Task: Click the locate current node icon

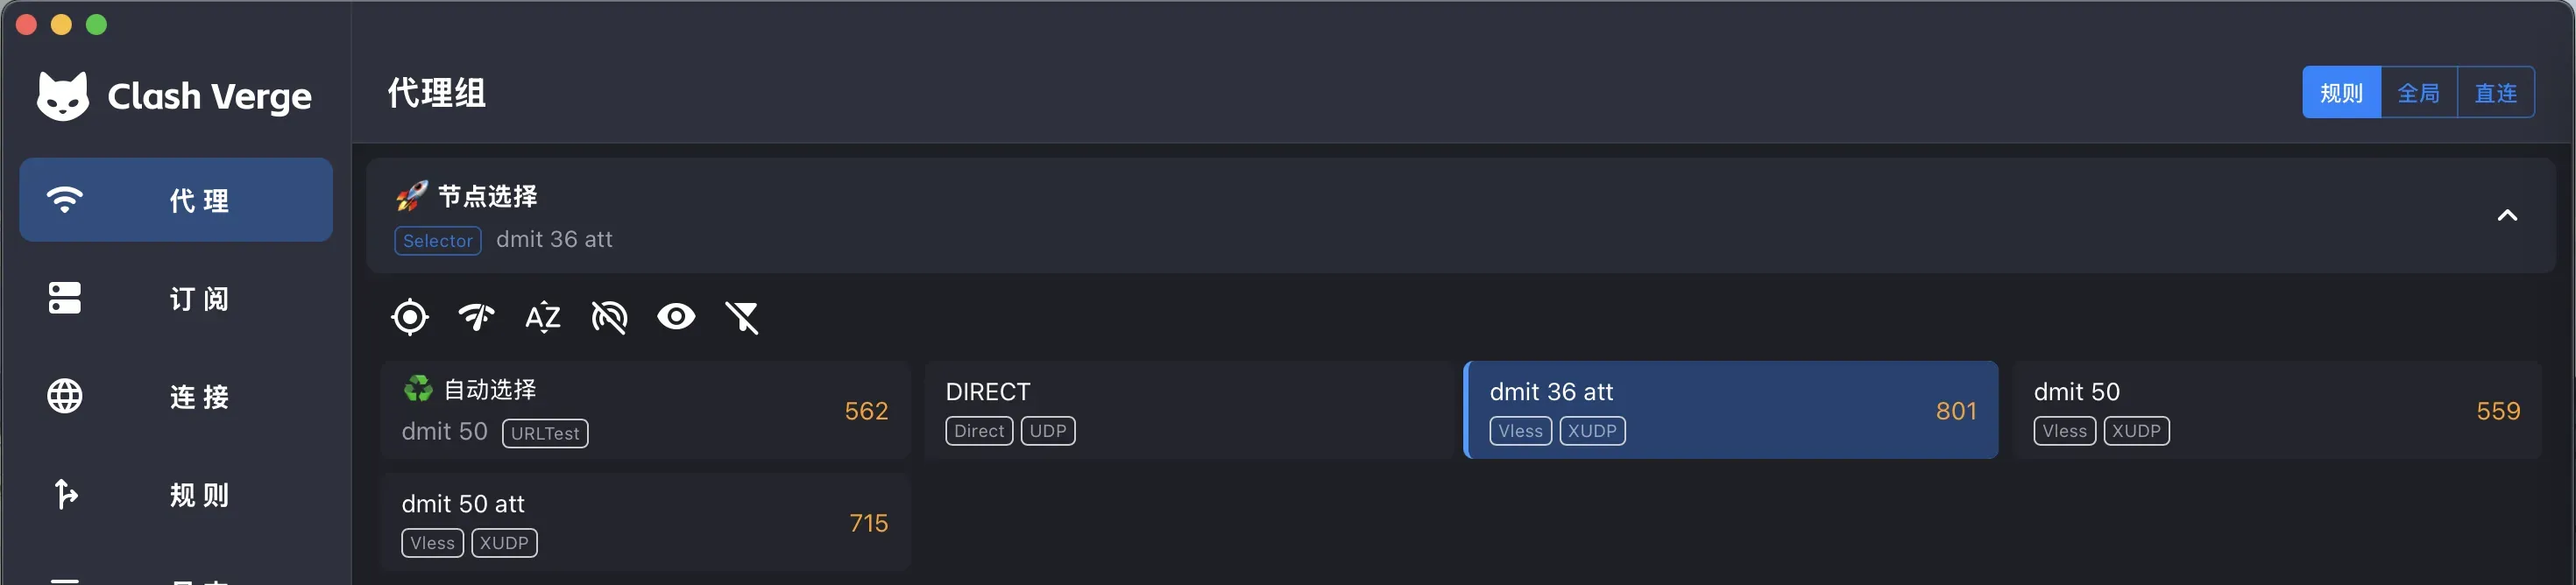Action: coord(409,317)
